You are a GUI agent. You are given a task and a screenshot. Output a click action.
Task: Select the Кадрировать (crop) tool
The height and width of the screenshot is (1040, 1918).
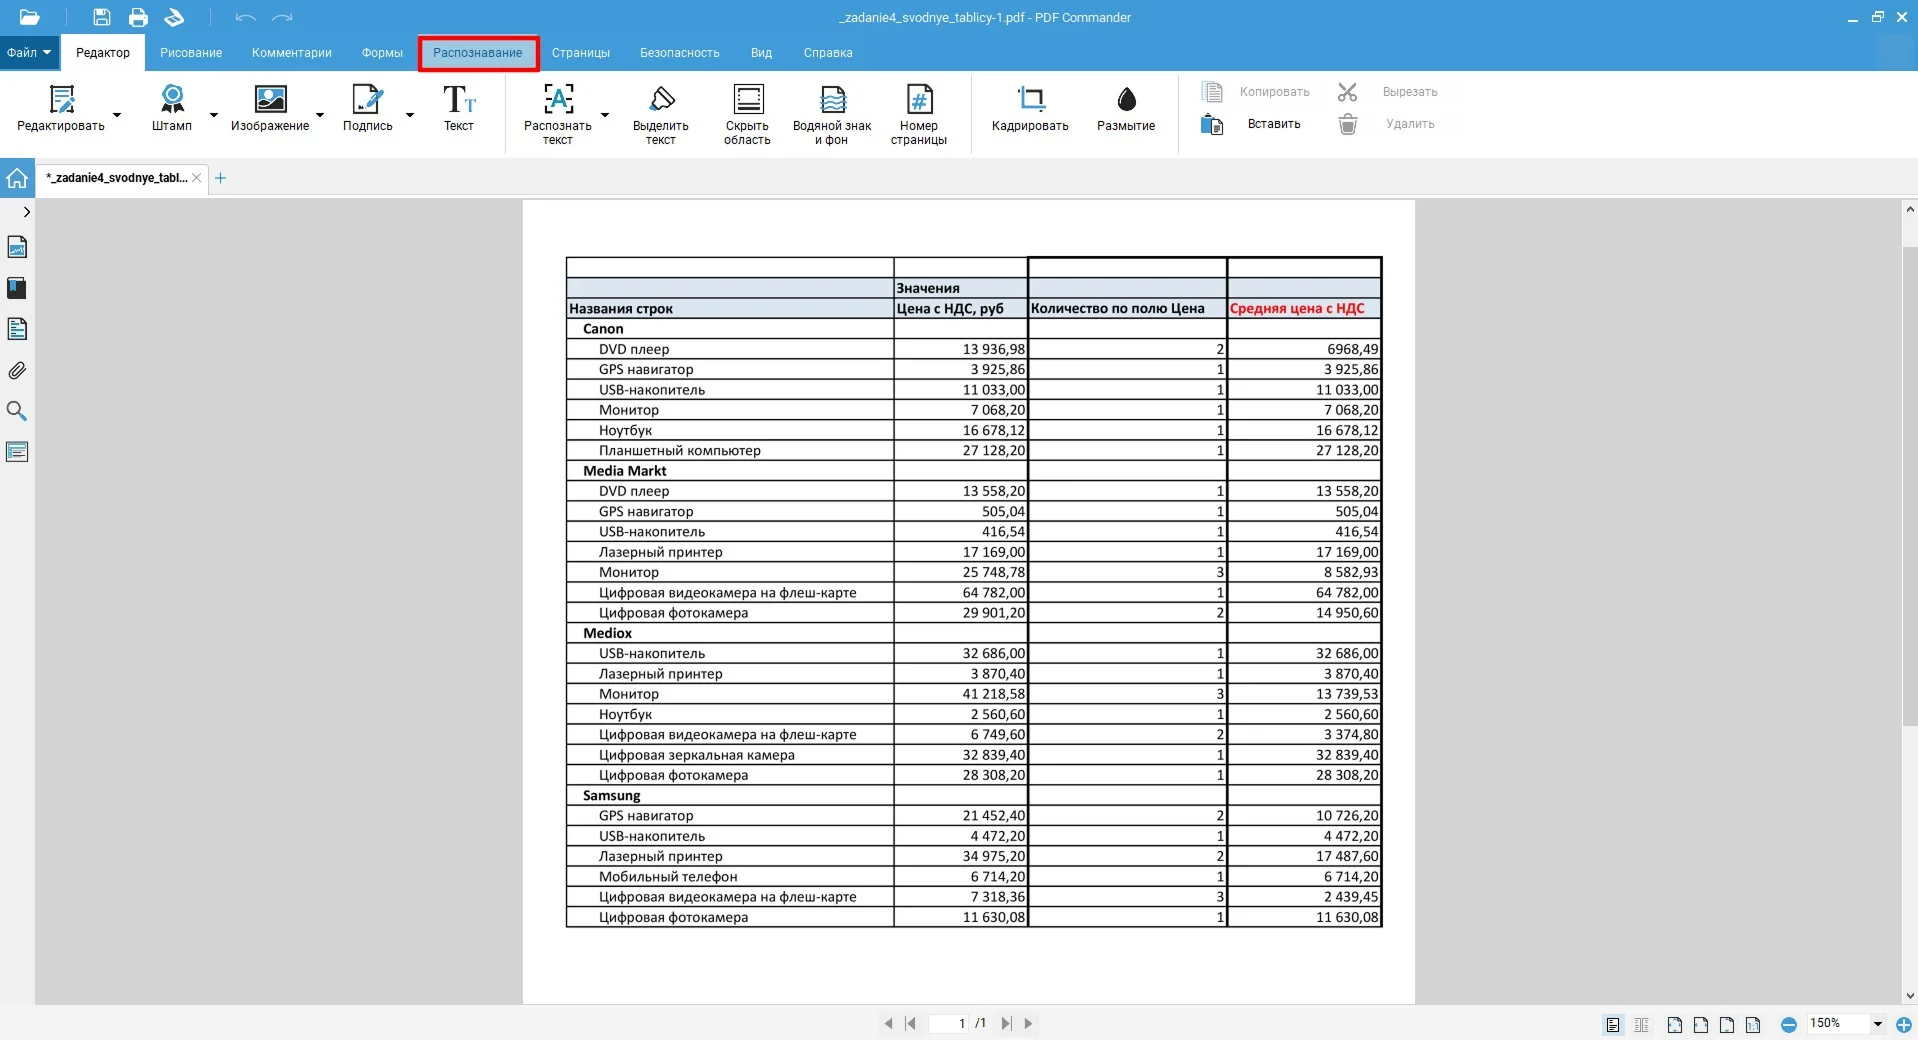[1030, 100]
